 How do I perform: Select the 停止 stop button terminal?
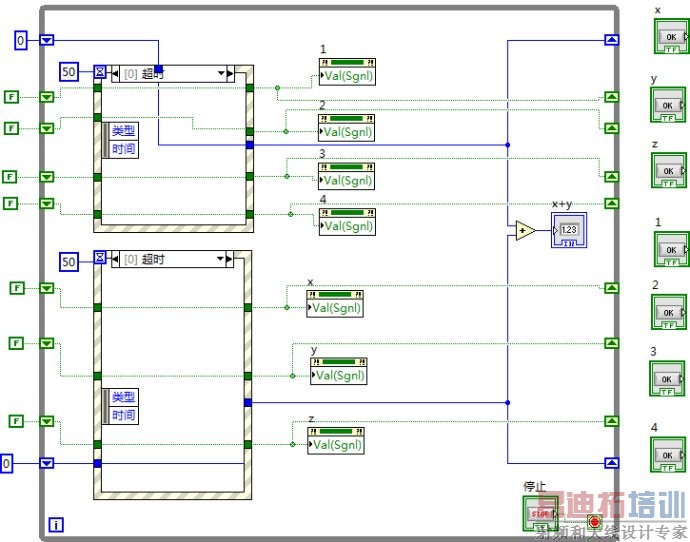pyautogui.click(x=540, y=513)
